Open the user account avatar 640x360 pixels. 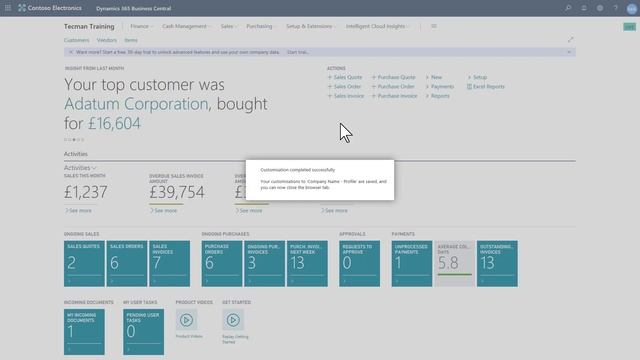(631, 8)
